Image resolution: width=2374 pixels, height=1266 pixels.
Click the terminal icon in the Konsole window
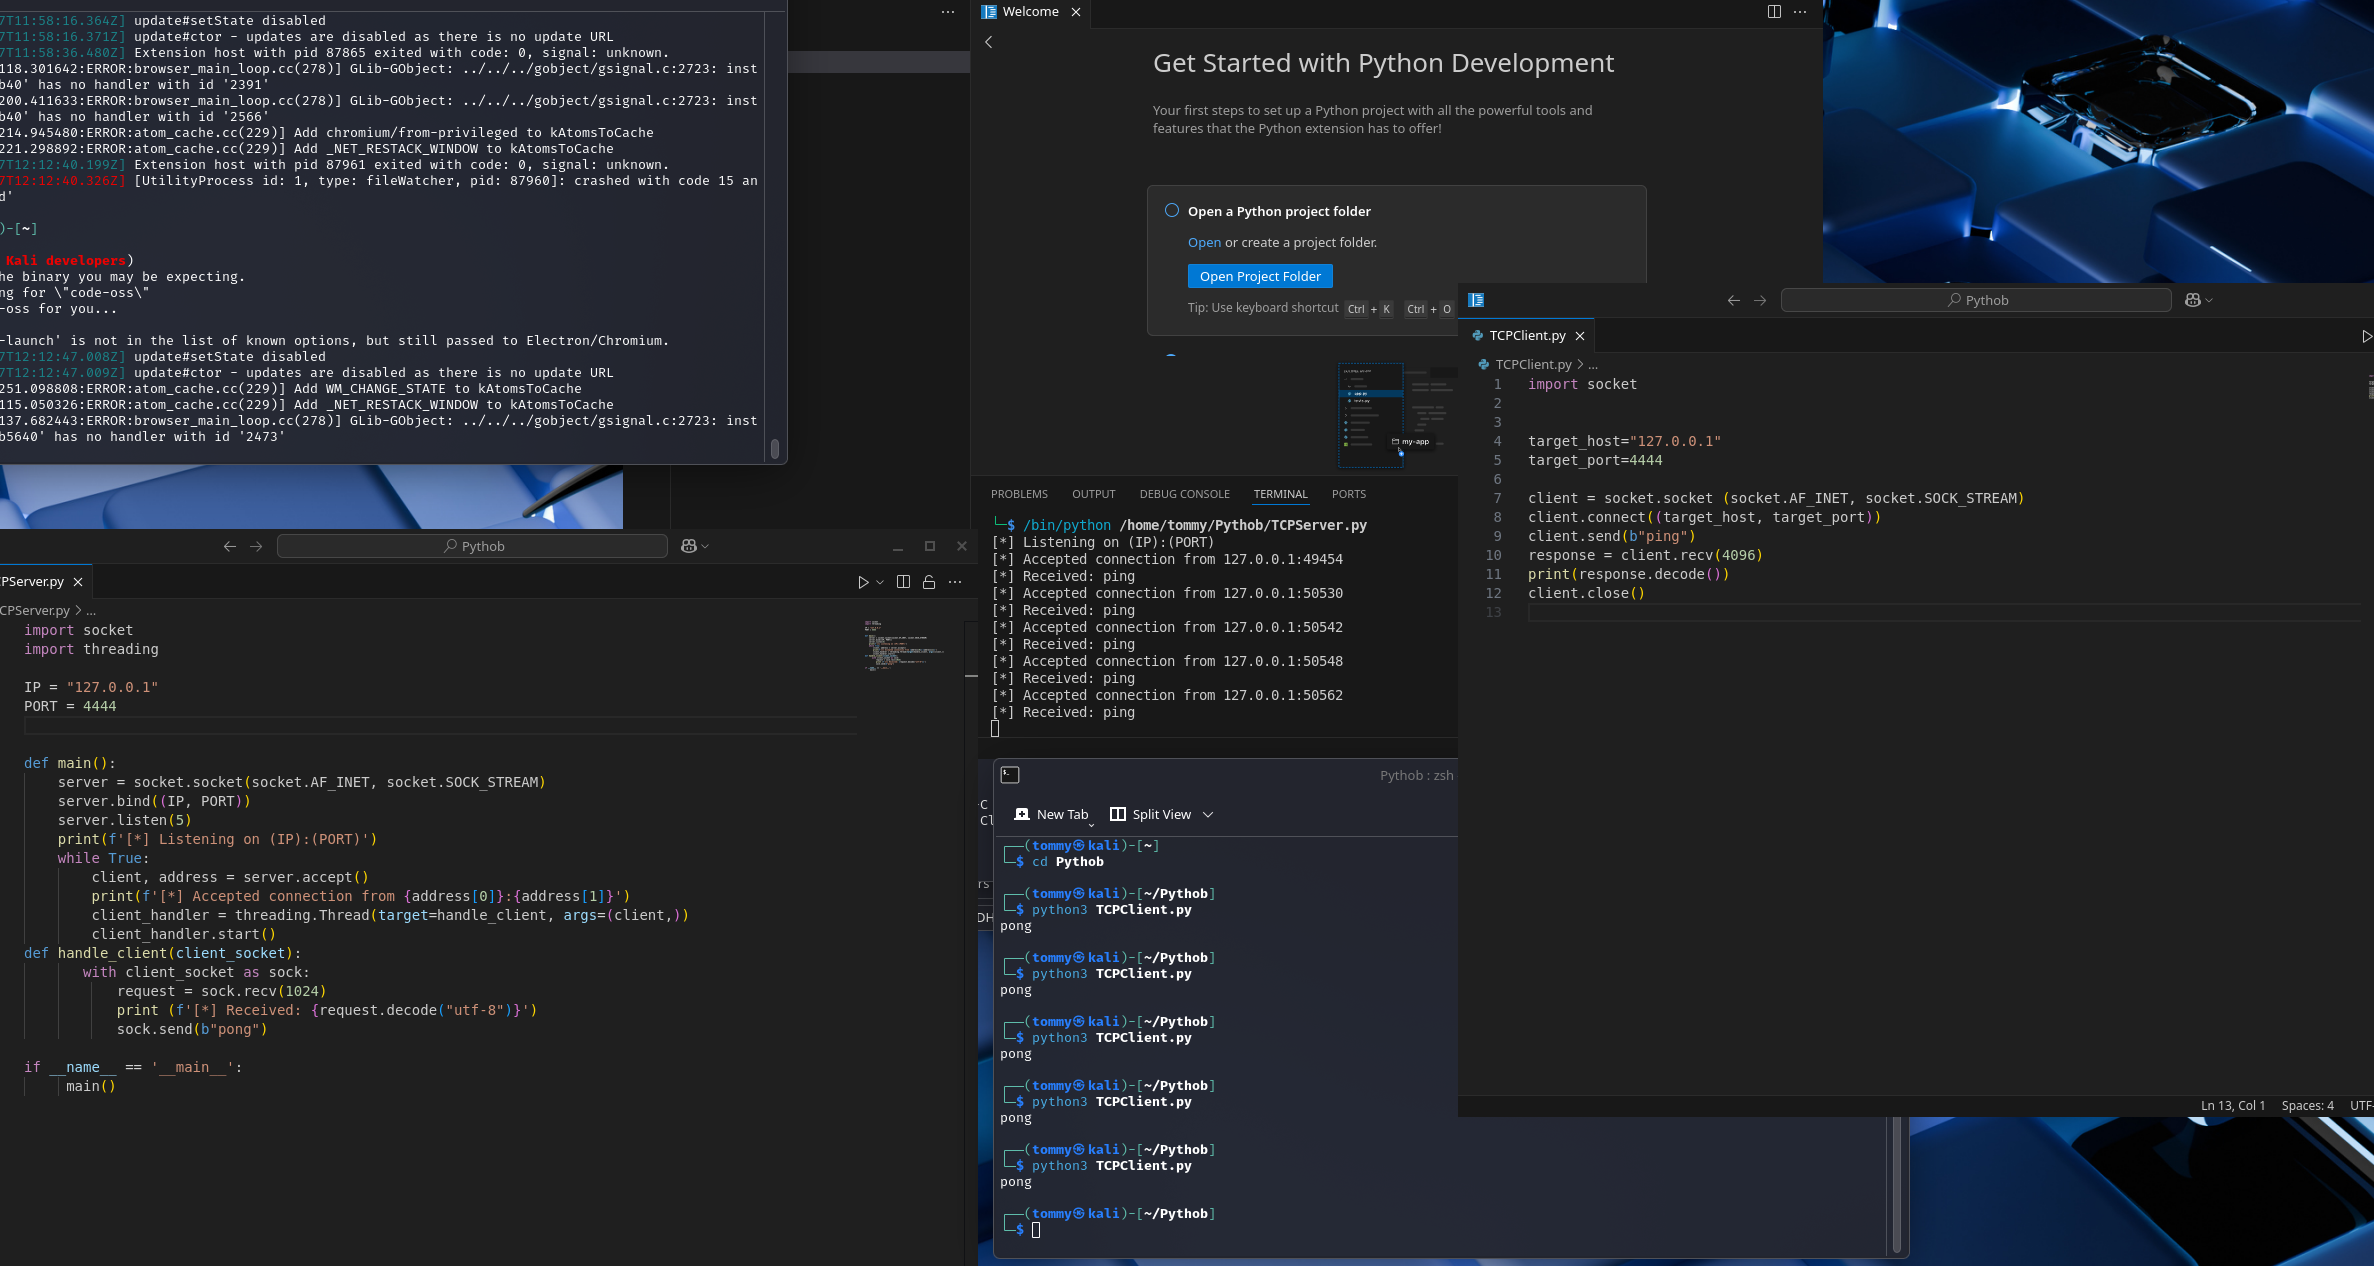pyautogui.click(x=1010, y=775)
